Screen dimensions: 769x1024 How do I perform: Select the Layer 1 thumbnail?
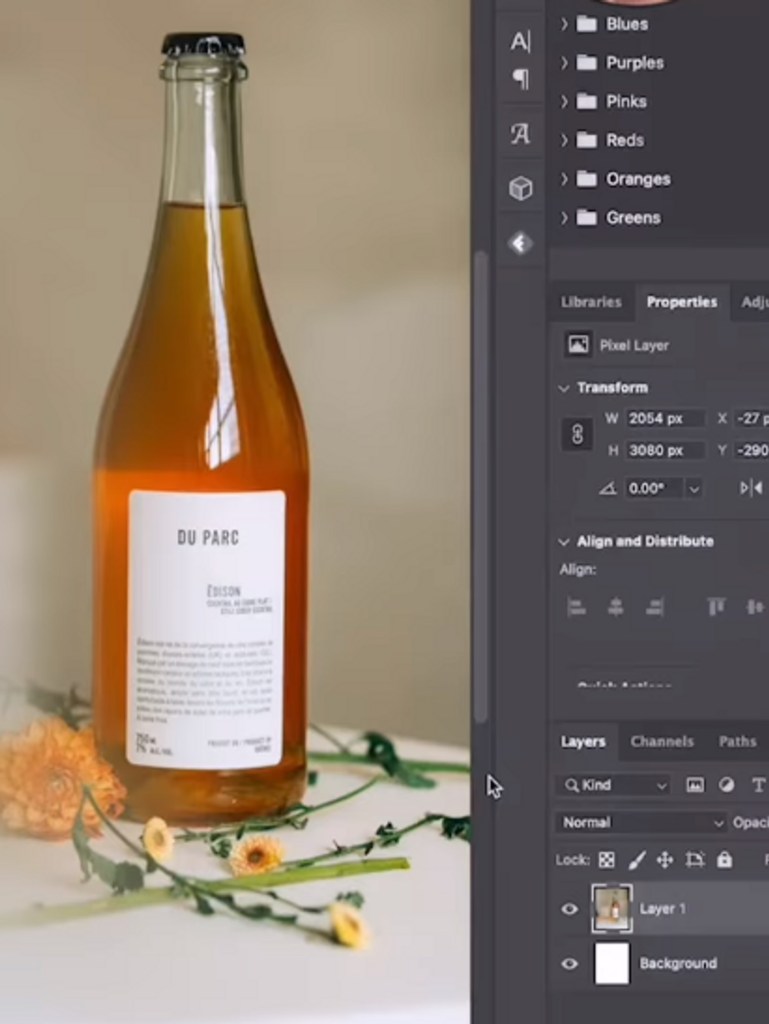tap(612, 908)
